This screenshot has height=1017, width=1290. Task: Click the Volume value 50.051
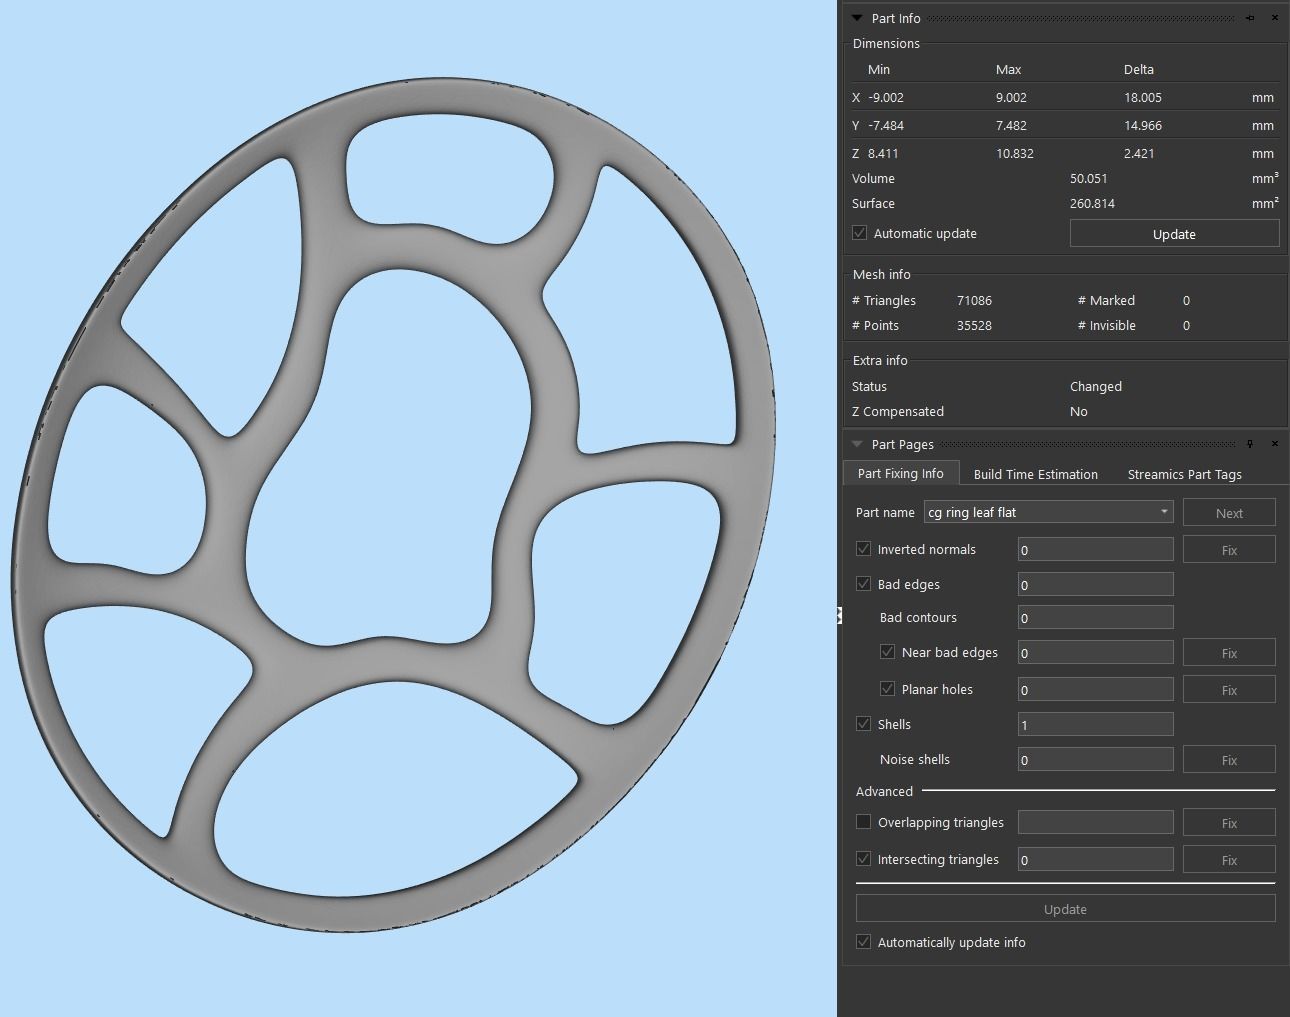(x=1088, y=178)
